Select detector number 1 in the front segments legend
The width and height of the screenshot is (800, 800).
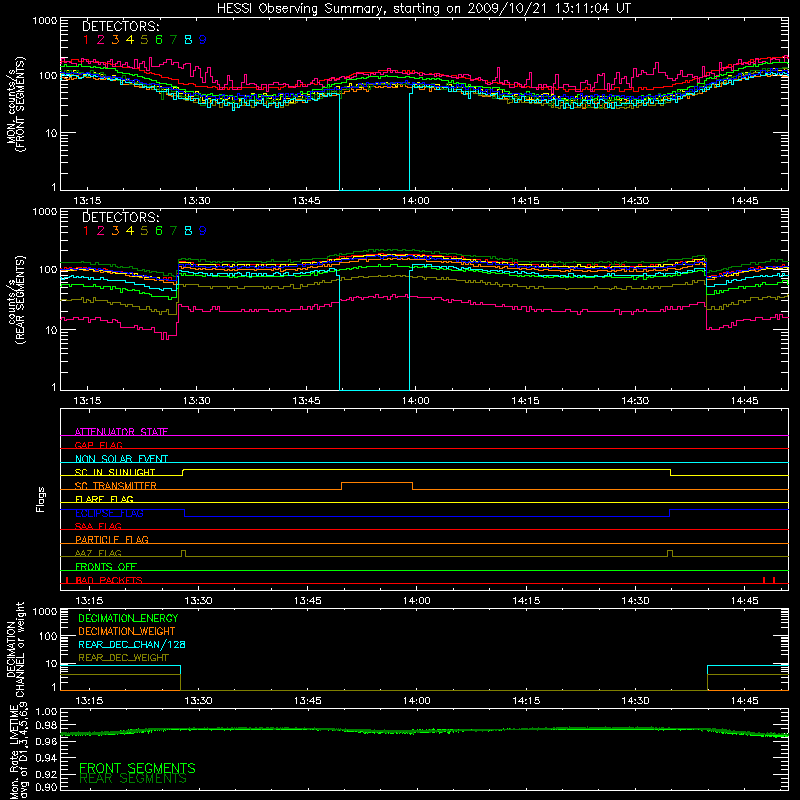[x=86, y=40]
